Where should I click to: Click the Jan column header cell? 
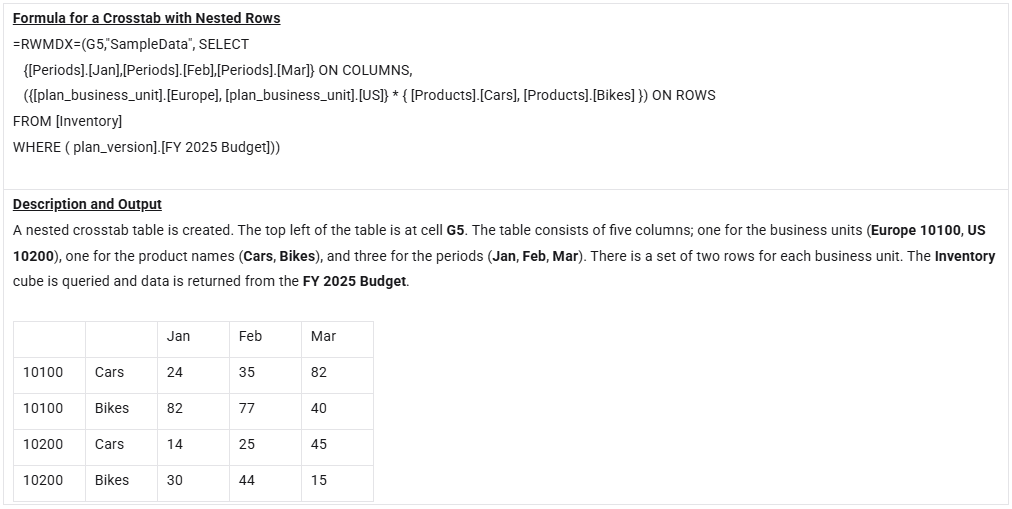178,336
